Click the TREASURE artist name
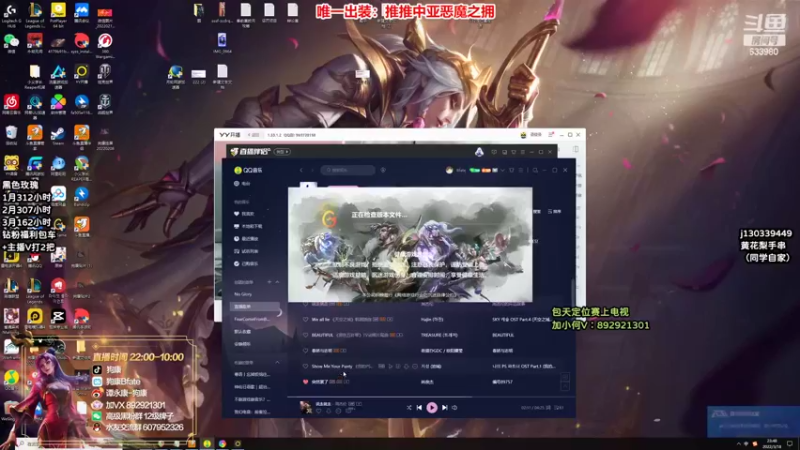 [439, 335]
